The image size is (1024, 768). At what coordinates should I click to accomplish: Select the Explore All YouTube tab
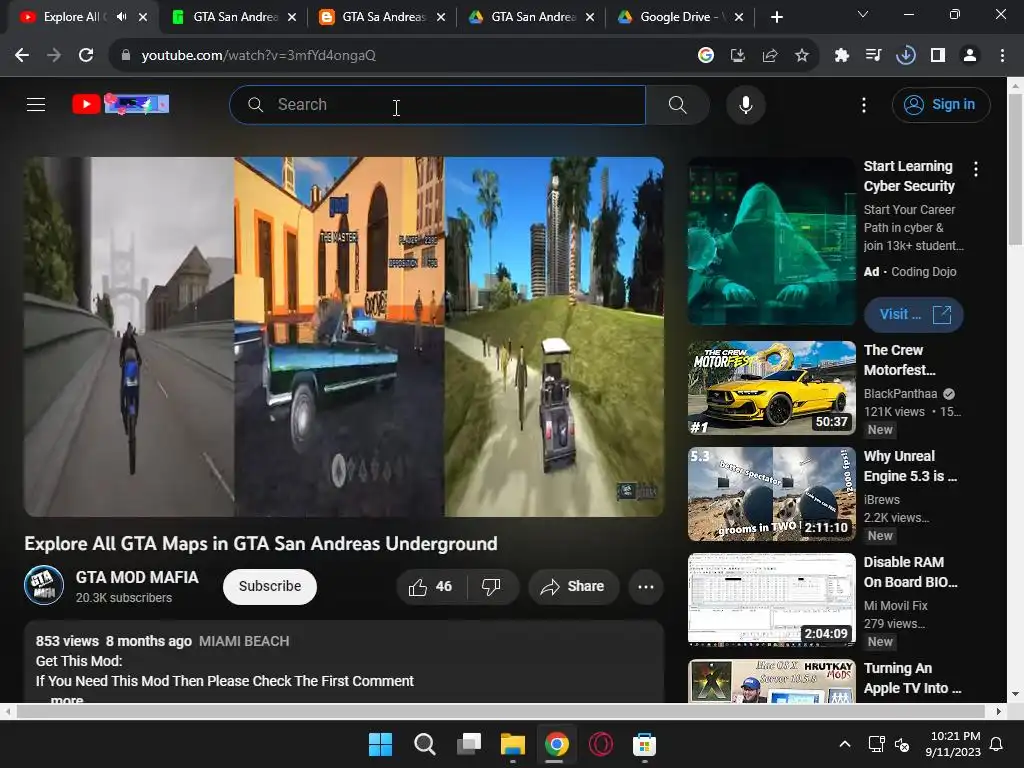pyautogui.click(x=72, y=17)
